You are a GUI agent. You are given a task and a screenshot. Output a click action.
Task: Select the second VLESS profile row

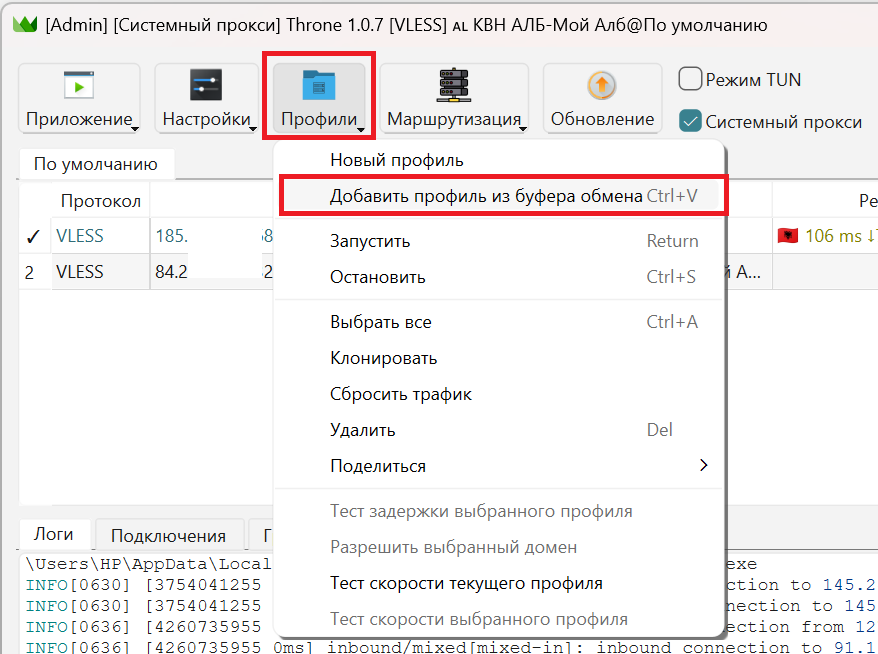[80, 272]
